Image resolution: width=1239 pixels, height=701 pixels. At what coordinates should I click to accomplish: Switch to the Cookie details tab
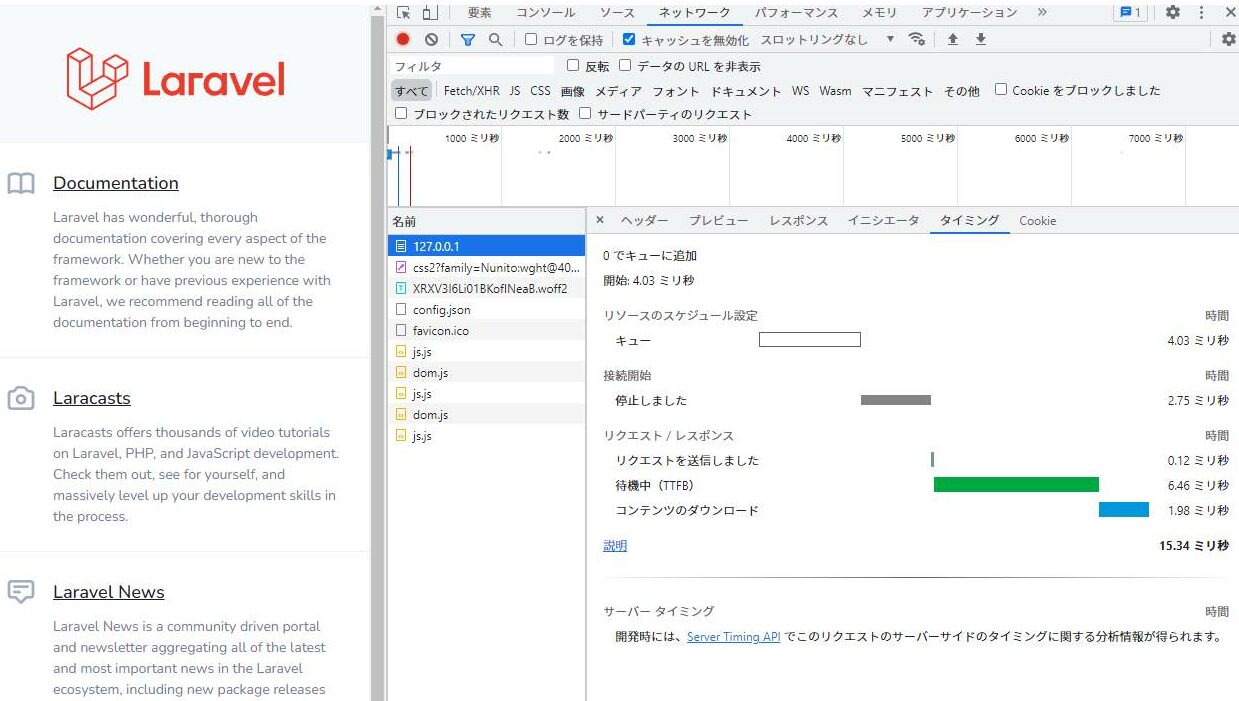(1037, 221)
